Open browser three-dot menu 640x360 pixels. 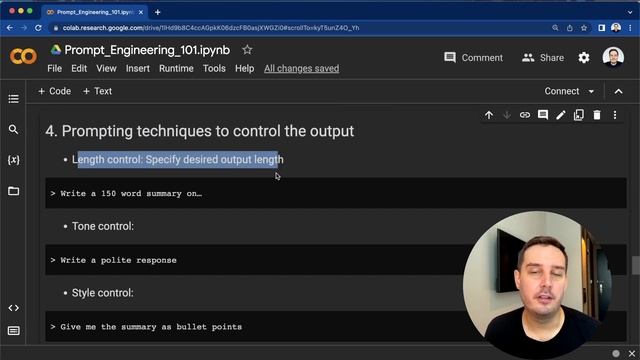(x=630, y=28)
